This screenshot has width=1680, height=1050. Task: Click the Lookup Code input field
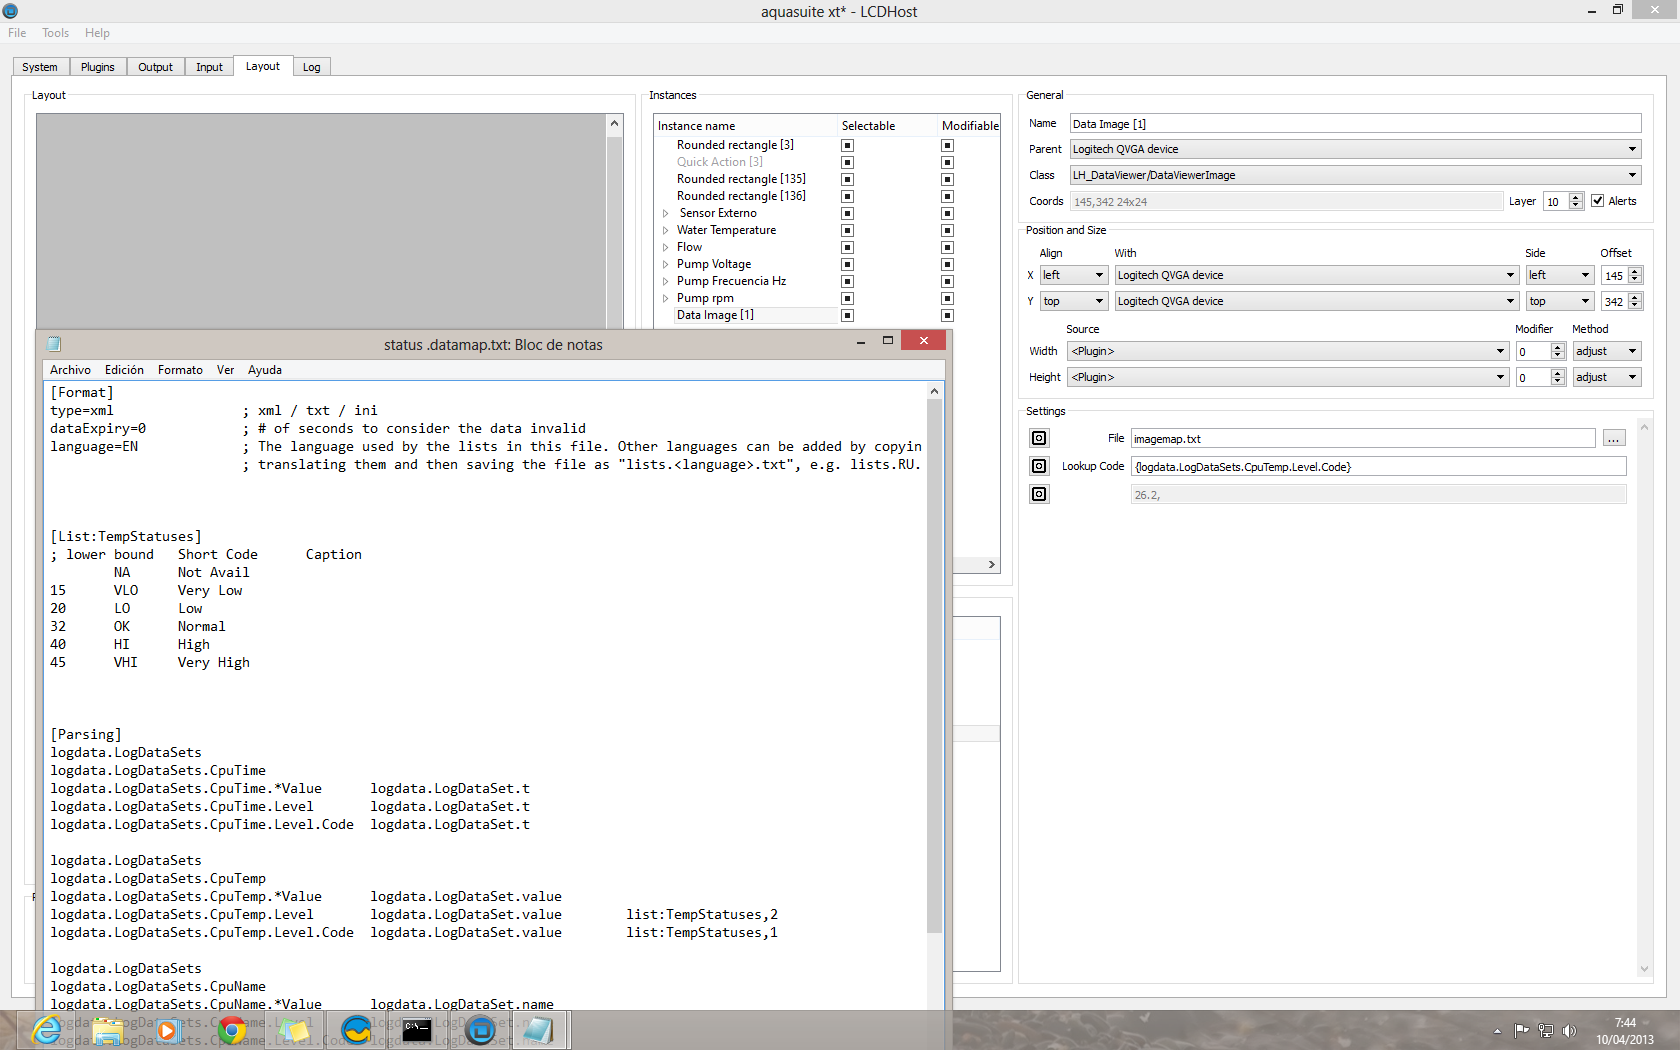pos(1378,467)
